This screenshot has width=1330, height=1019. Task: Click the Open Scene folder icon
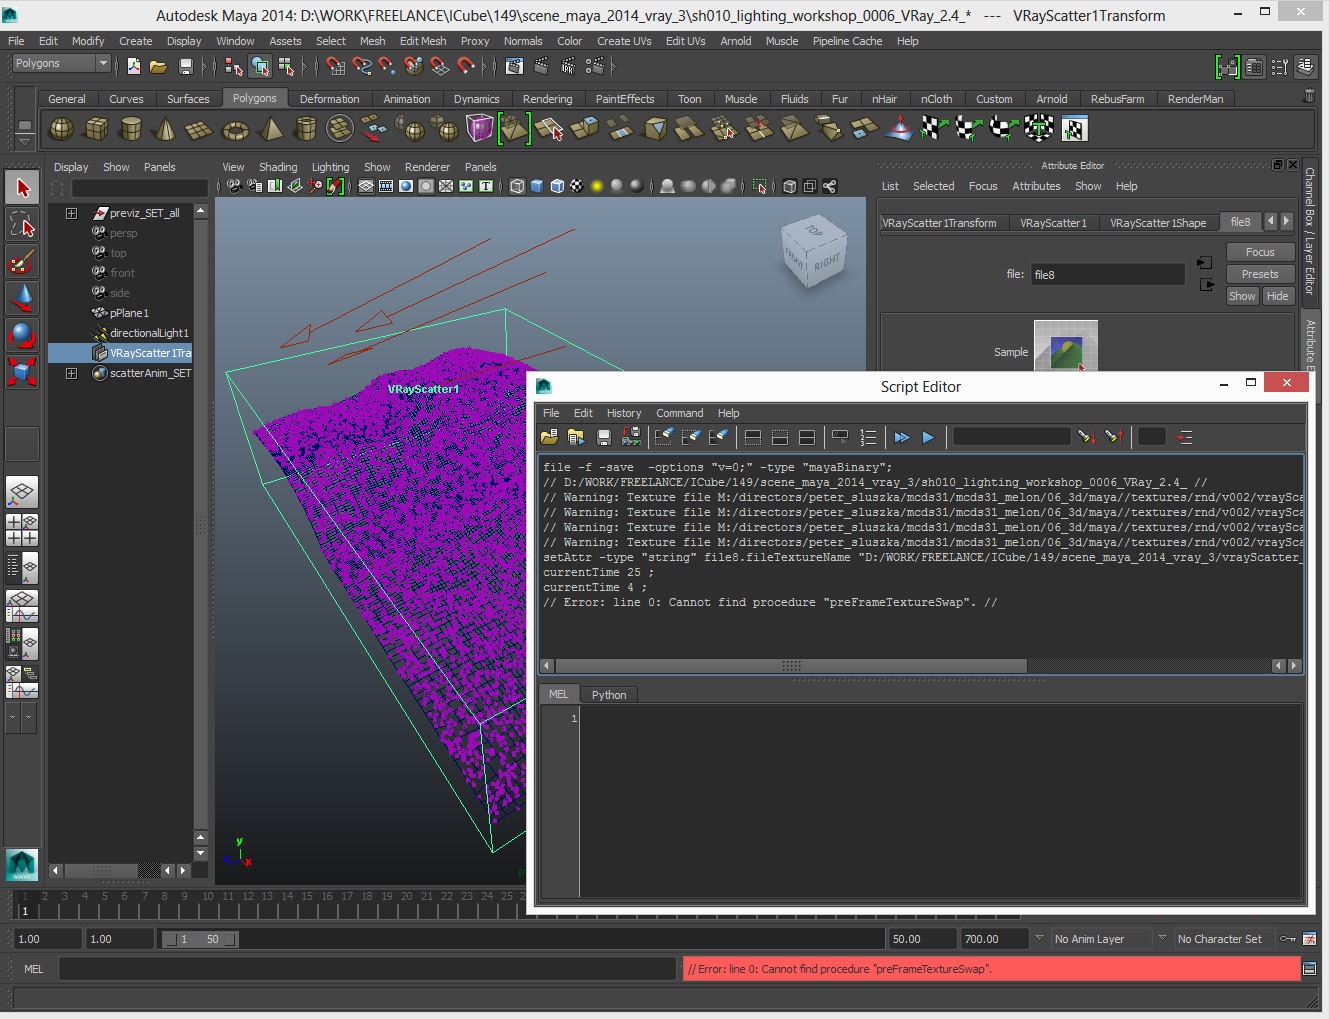pyautogui.click(x=158, y=66)
